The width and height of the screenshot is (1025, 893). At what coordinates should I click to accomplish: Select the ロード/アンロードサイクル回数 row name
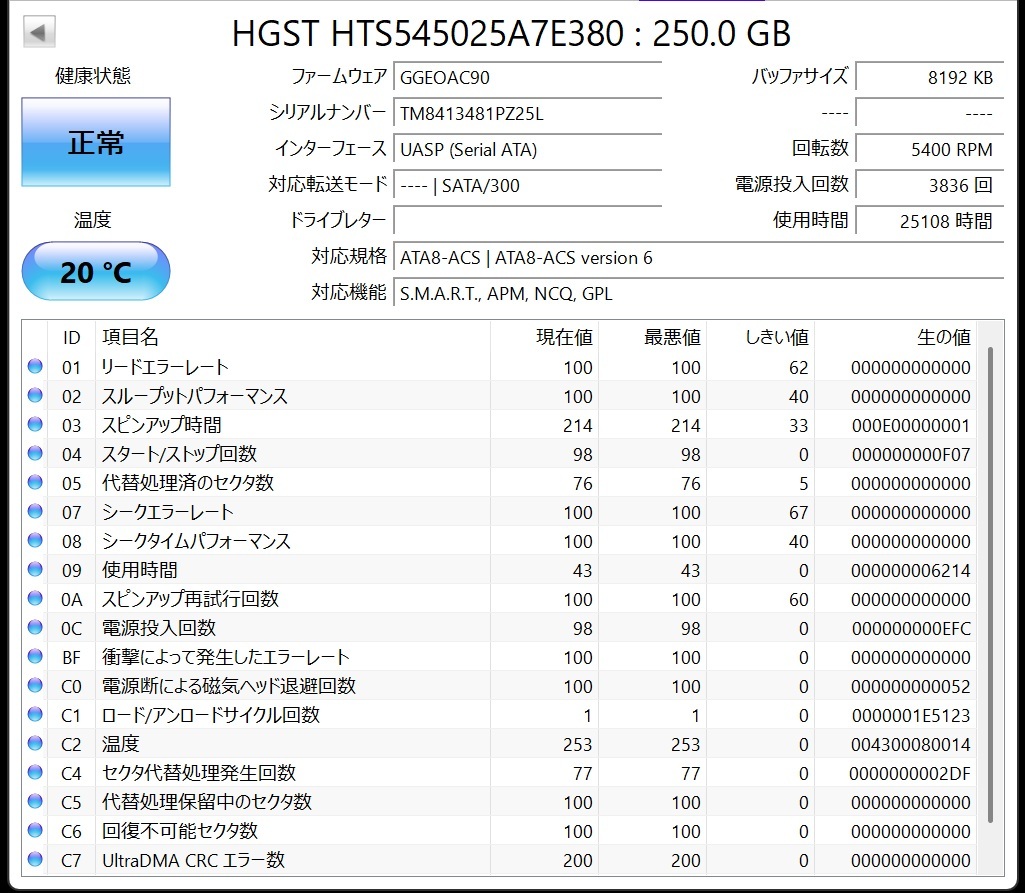[210, 715]
